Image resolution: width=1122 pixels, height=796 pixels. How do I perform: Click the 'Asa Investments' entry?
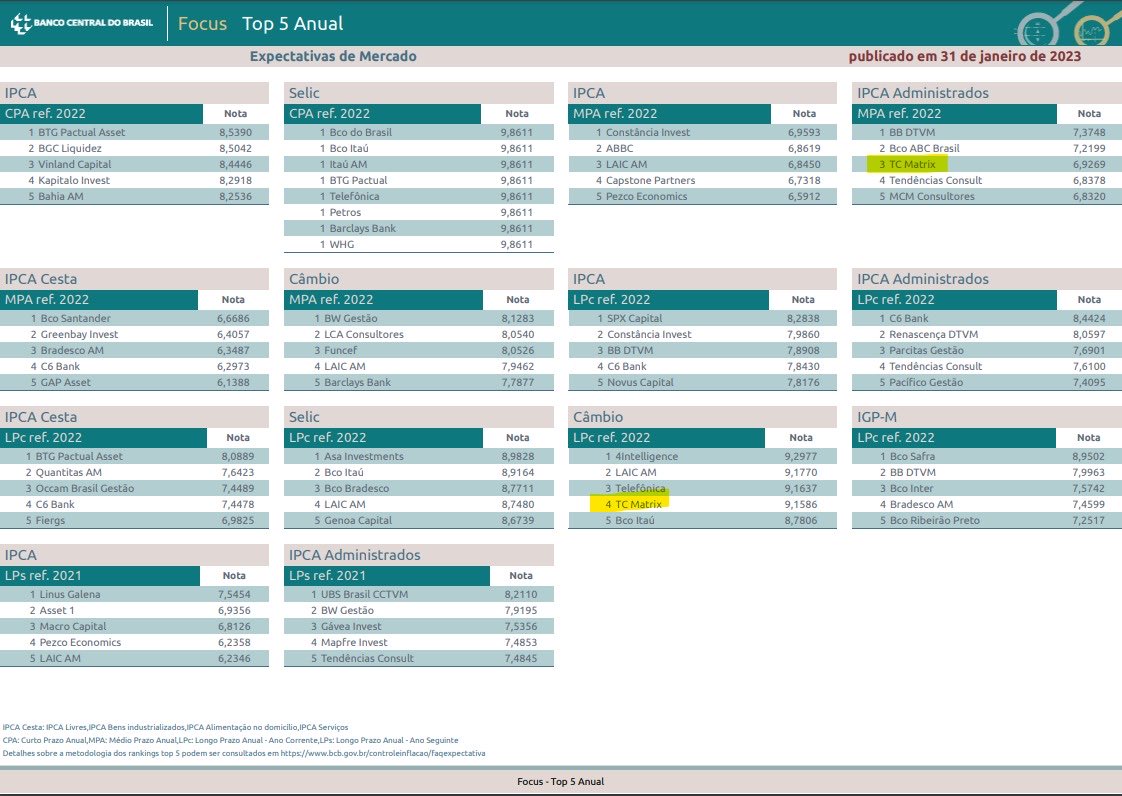[364, 456]
